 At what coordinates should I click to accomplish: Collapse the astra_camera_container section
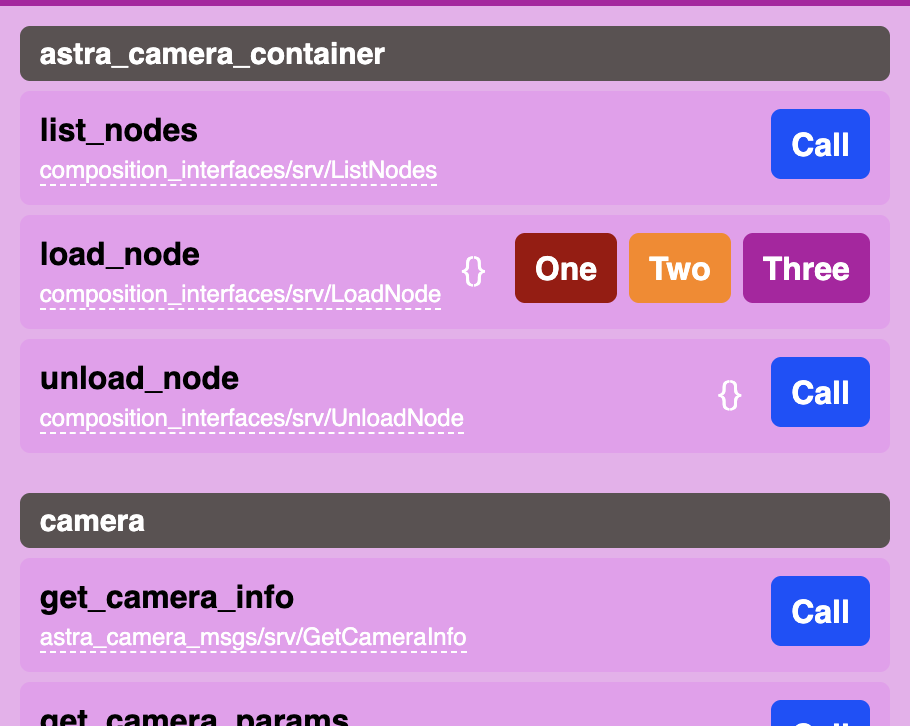(x=455, y=54)
